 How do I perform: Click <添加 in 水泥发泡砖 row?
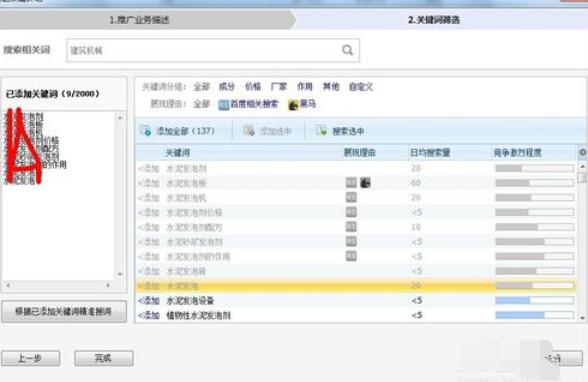tap(149, 271)
